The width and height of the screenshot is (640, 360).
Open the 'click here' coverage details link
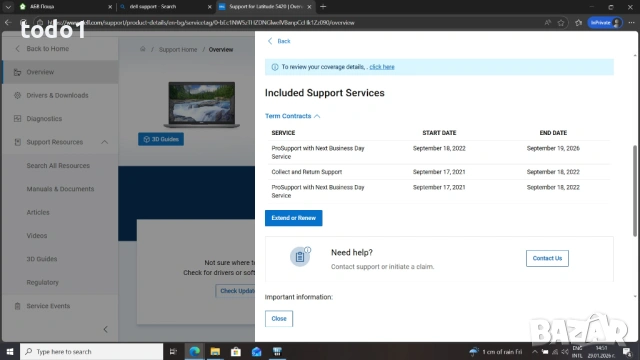(382, 67)
